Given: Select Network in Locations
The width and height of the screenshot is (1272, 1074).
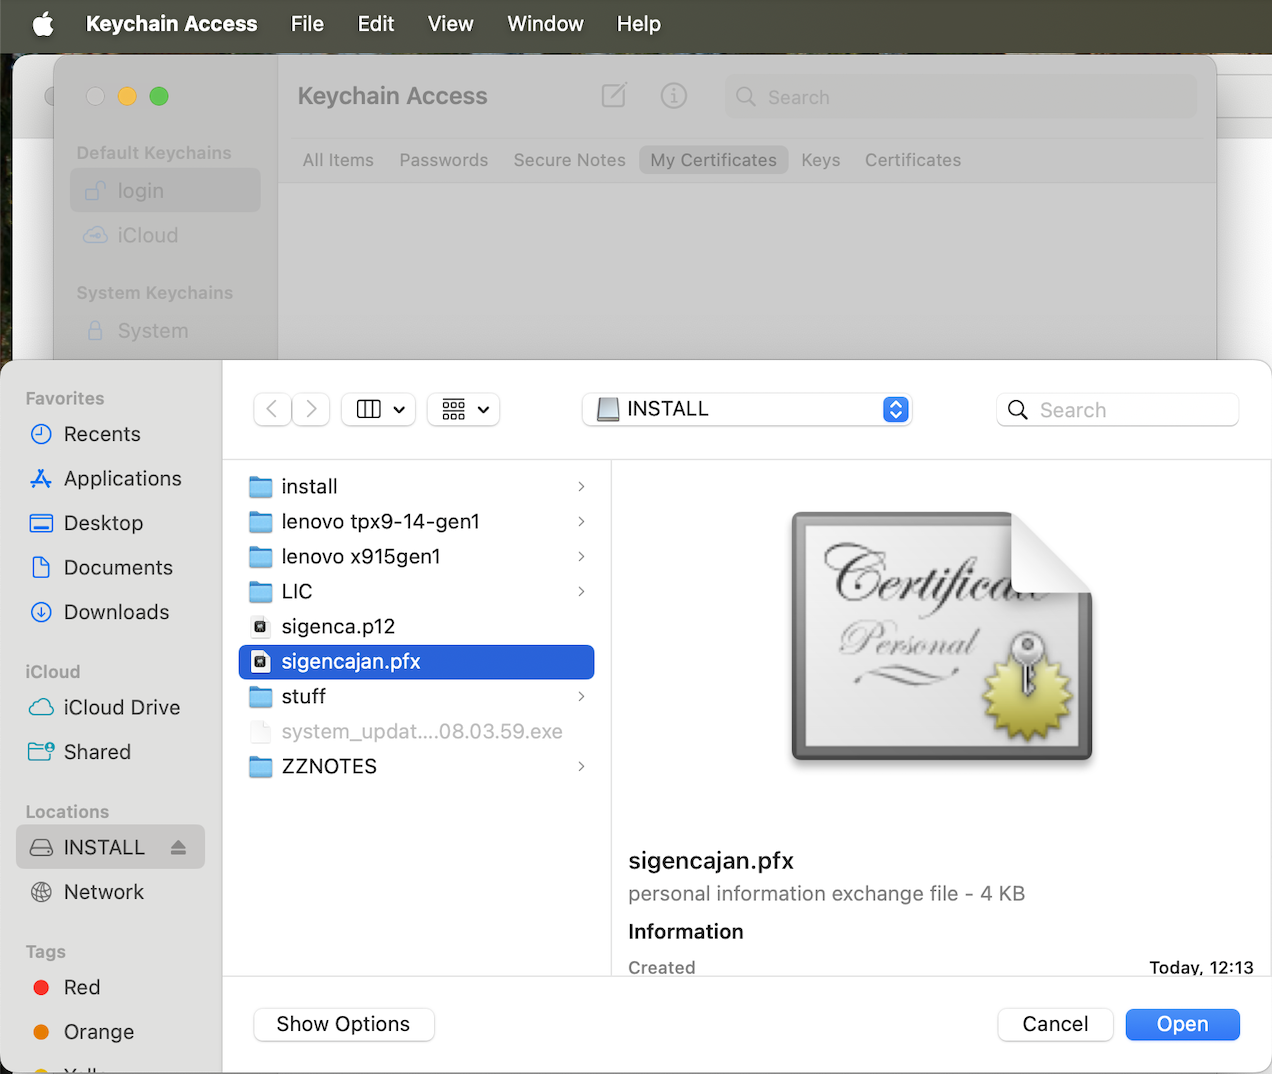Looking at the screenshot, I should pos(103,892).
